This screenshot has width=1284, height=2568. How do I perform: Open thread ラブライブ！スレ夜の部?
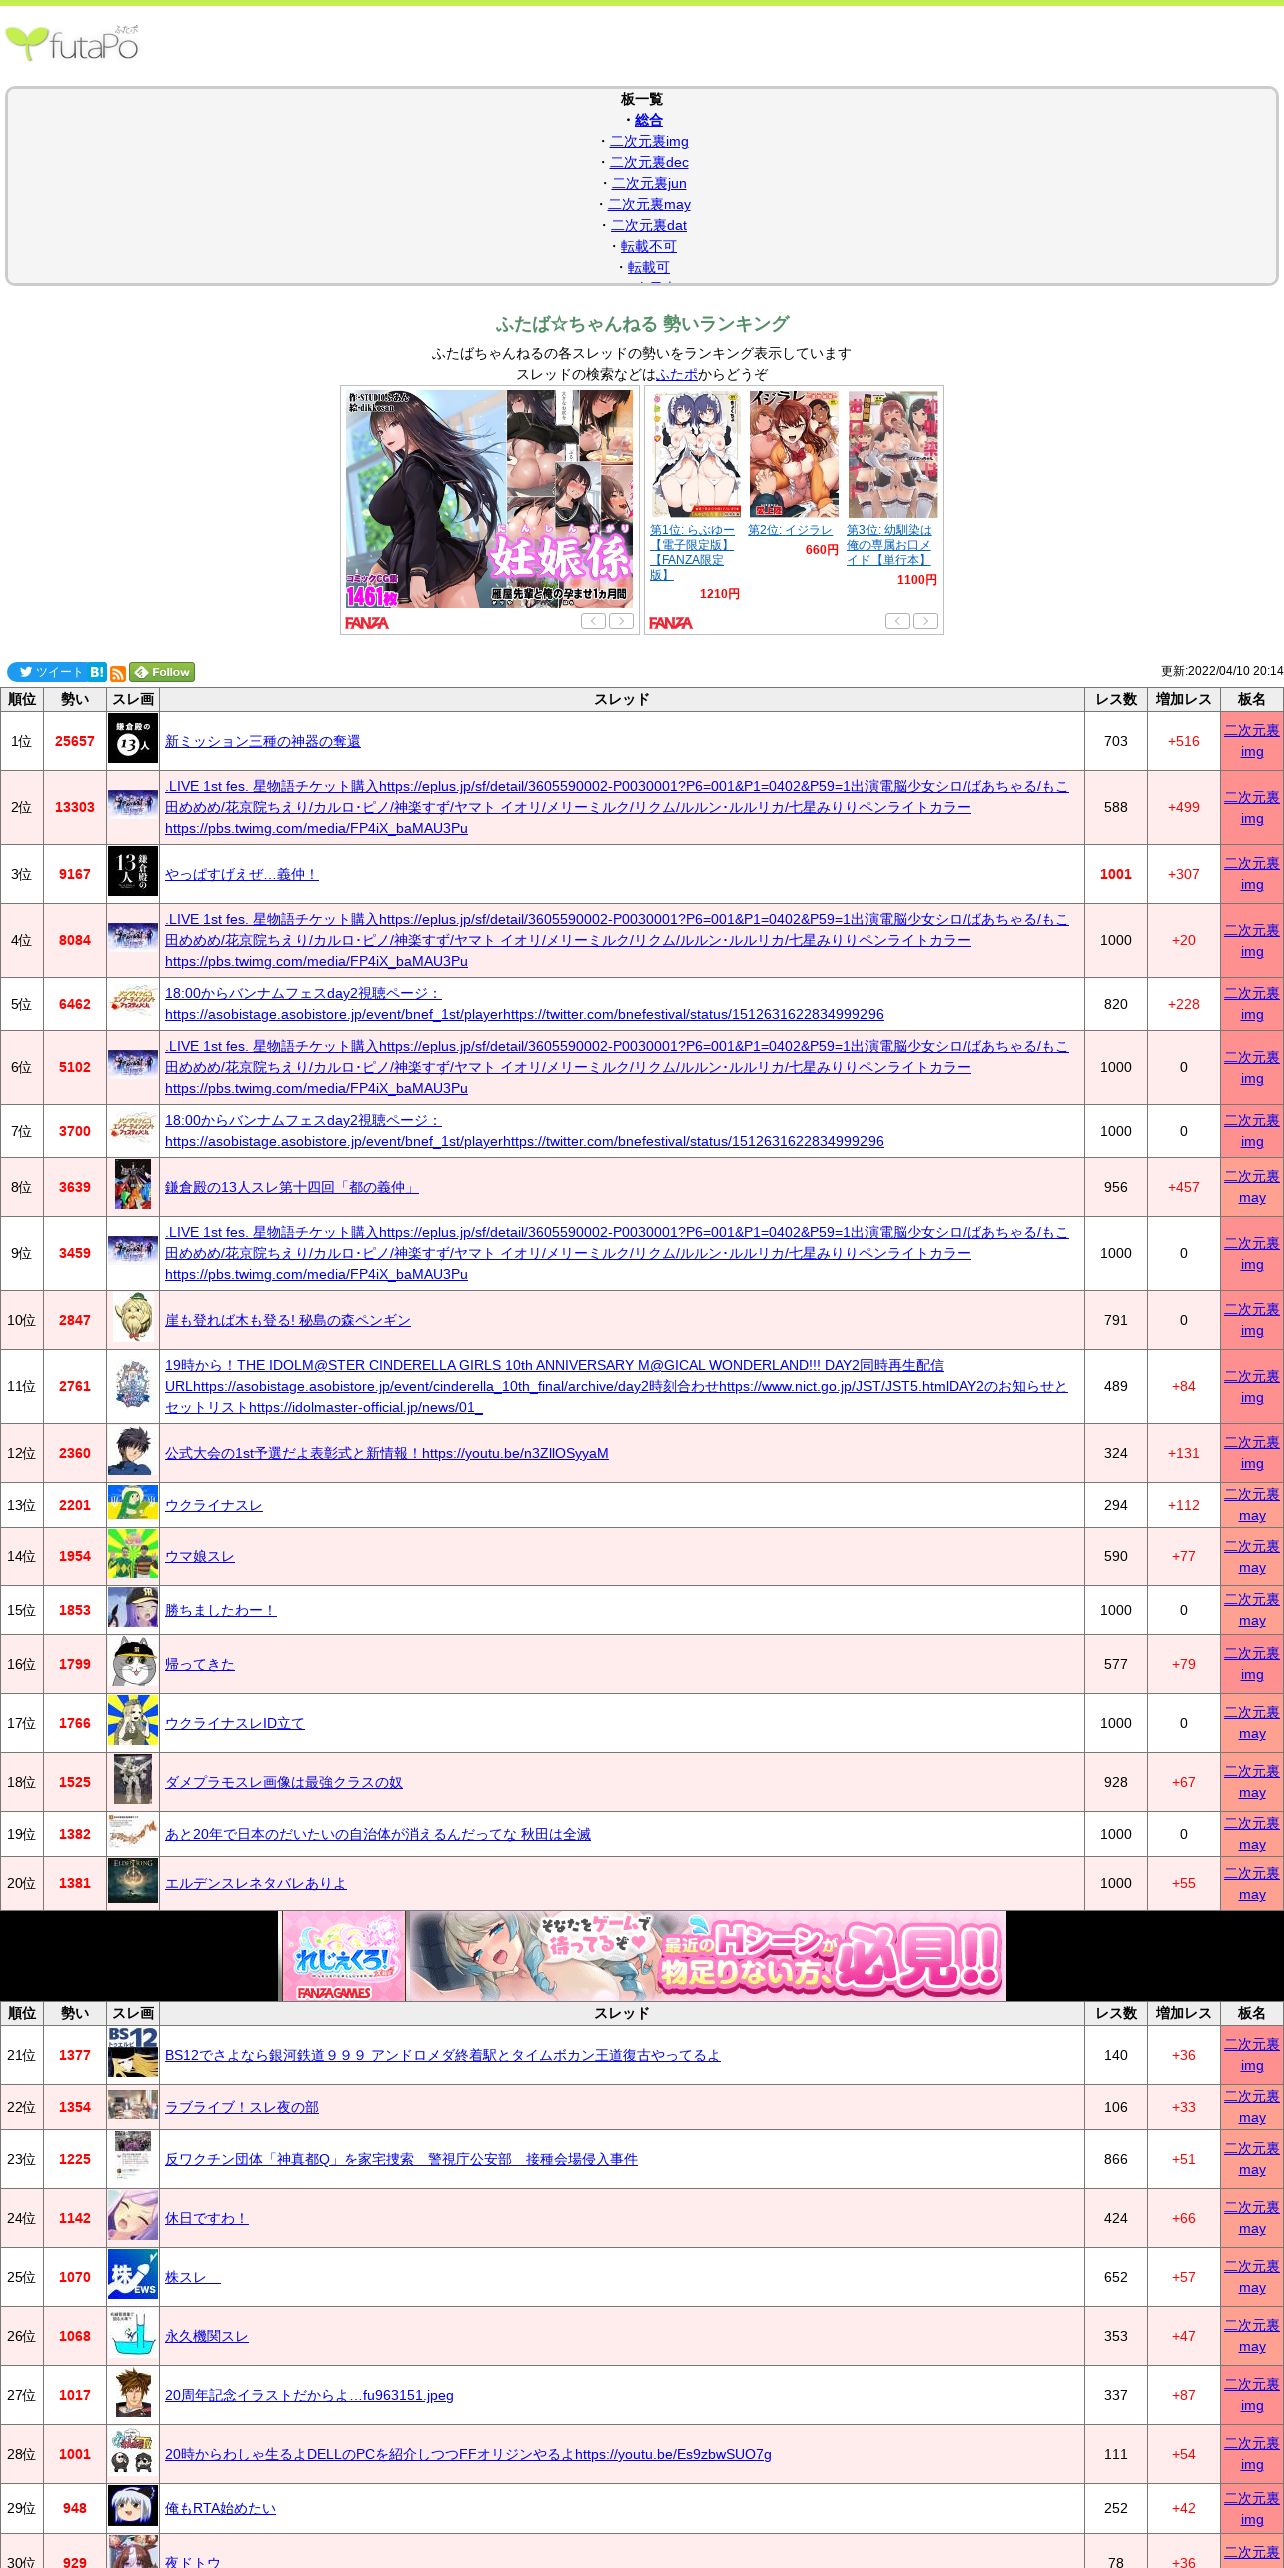[x=242, y=2107]
